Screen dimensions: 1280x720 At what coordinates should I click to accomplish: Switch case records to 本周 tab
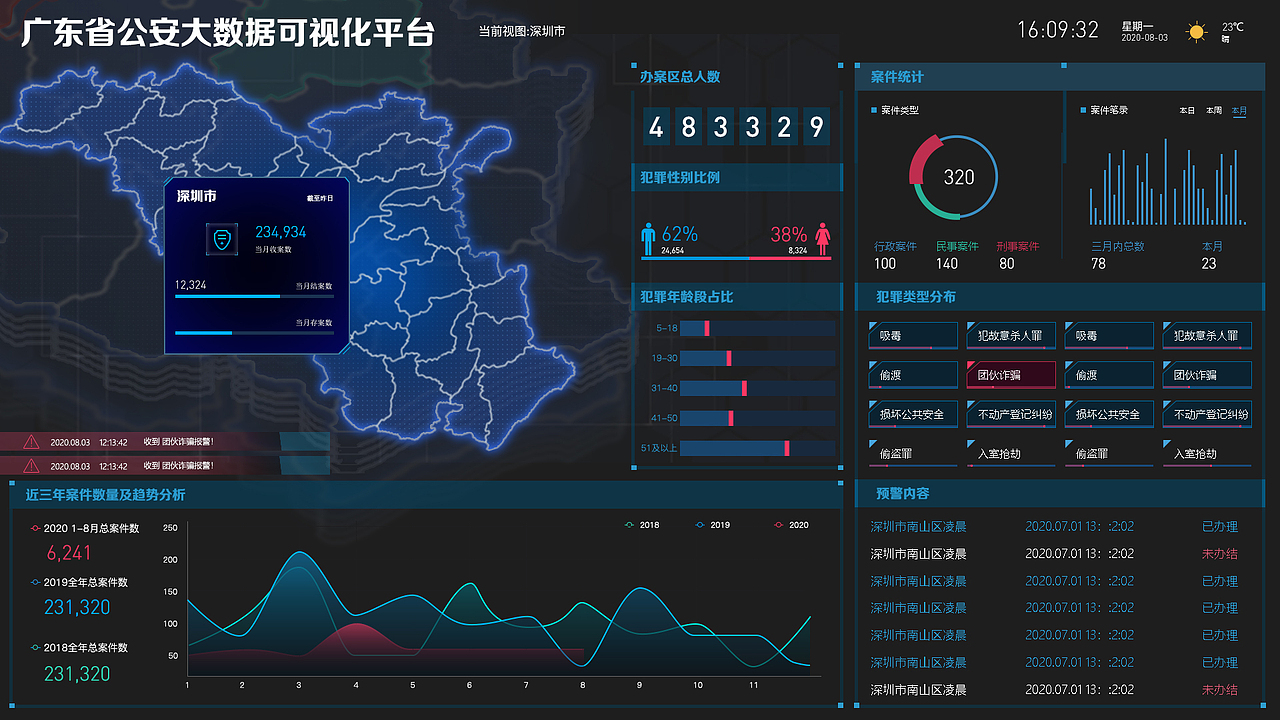point(1213,110)
